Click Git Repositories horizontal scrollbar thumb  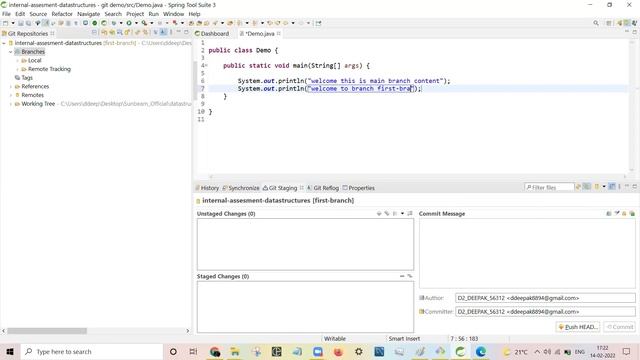(47, 331)
